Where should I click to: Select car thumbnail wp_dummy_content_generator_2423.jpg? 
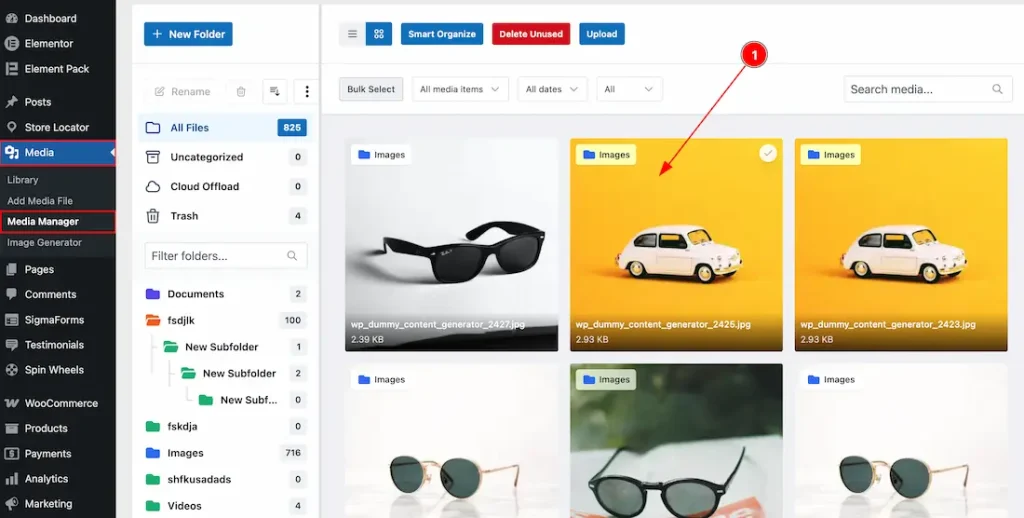point(901,245)
